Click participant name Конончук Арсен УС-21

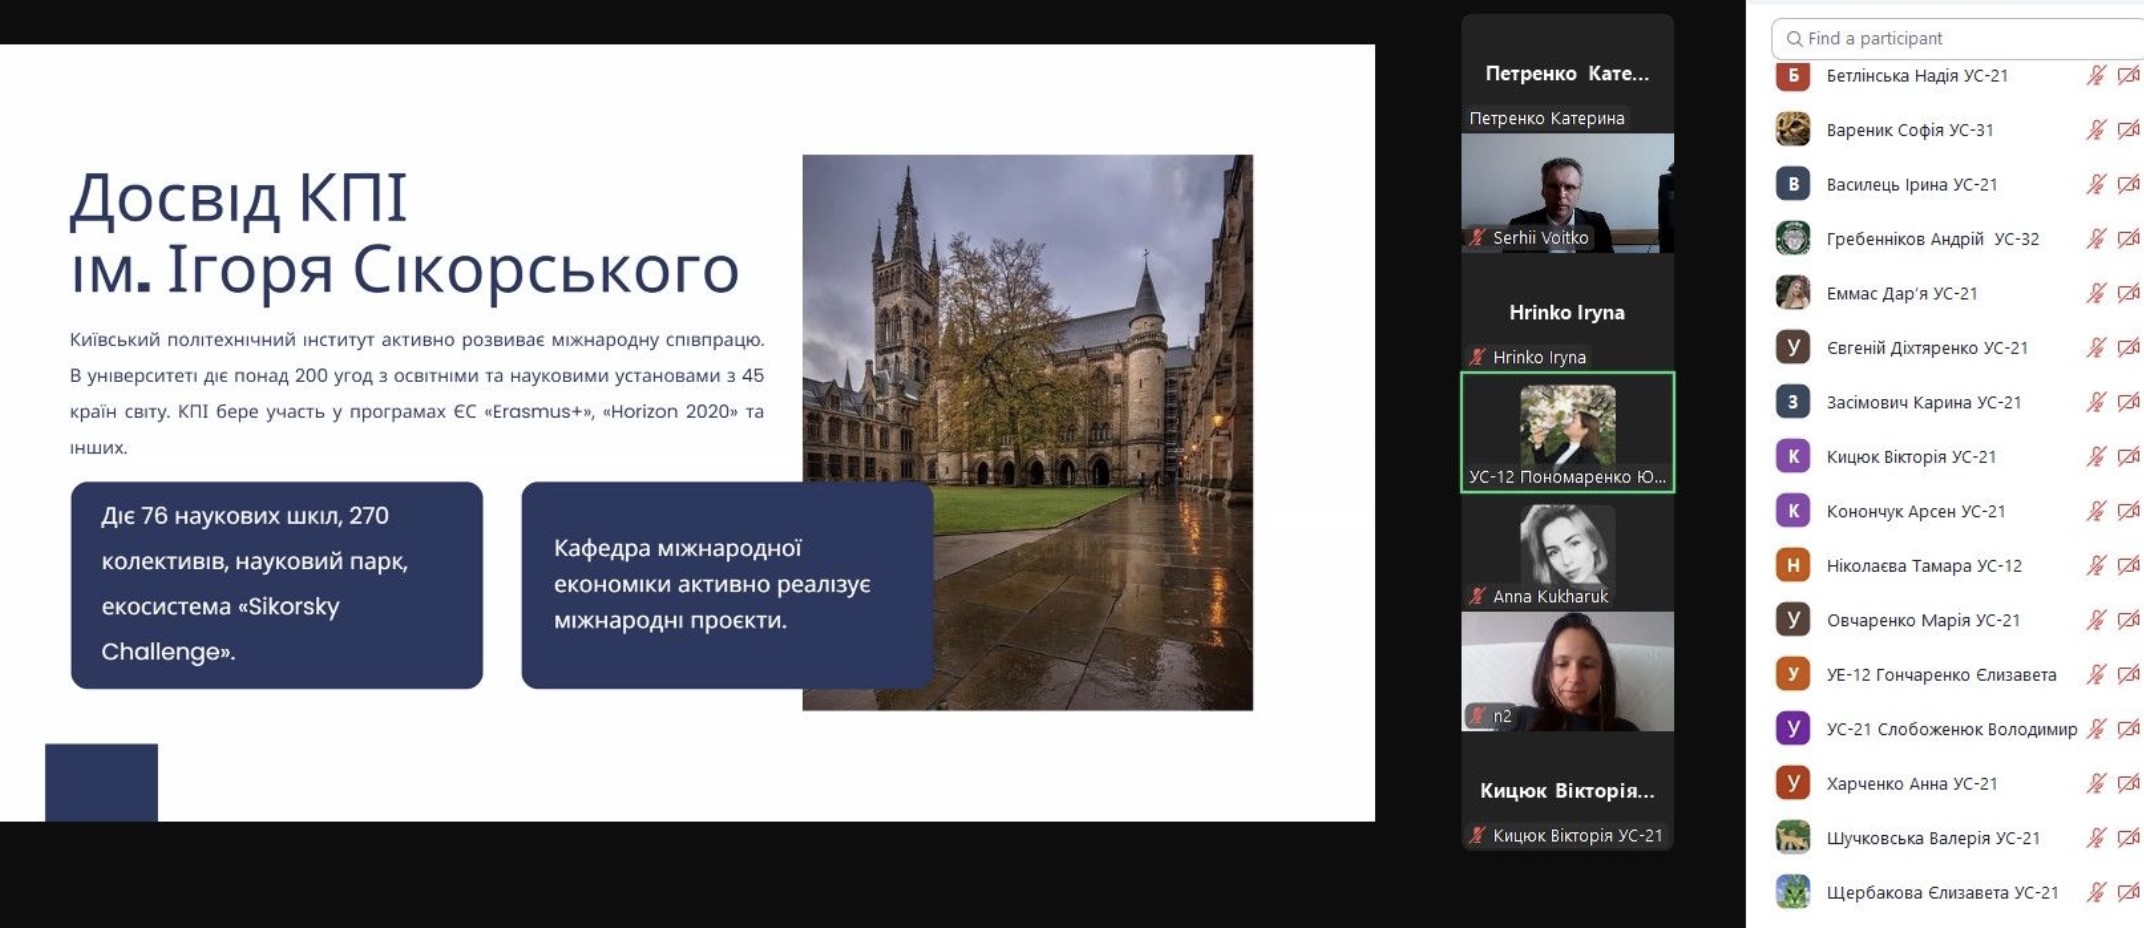pyautogui.click(x=1916, y=511)
